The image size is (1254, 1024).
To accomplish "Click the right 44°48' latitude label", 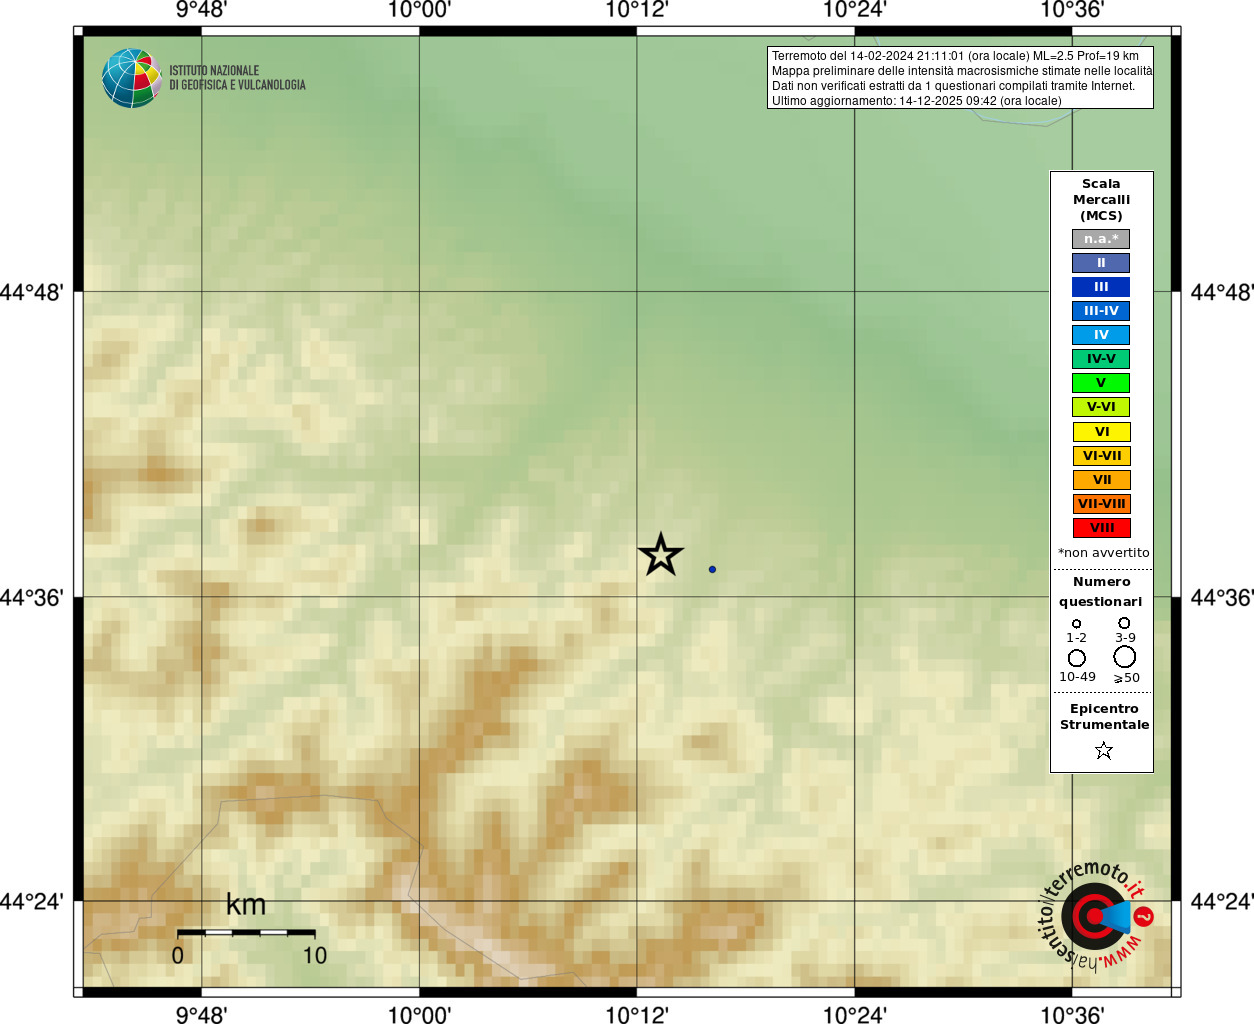I will [1222, 292].
